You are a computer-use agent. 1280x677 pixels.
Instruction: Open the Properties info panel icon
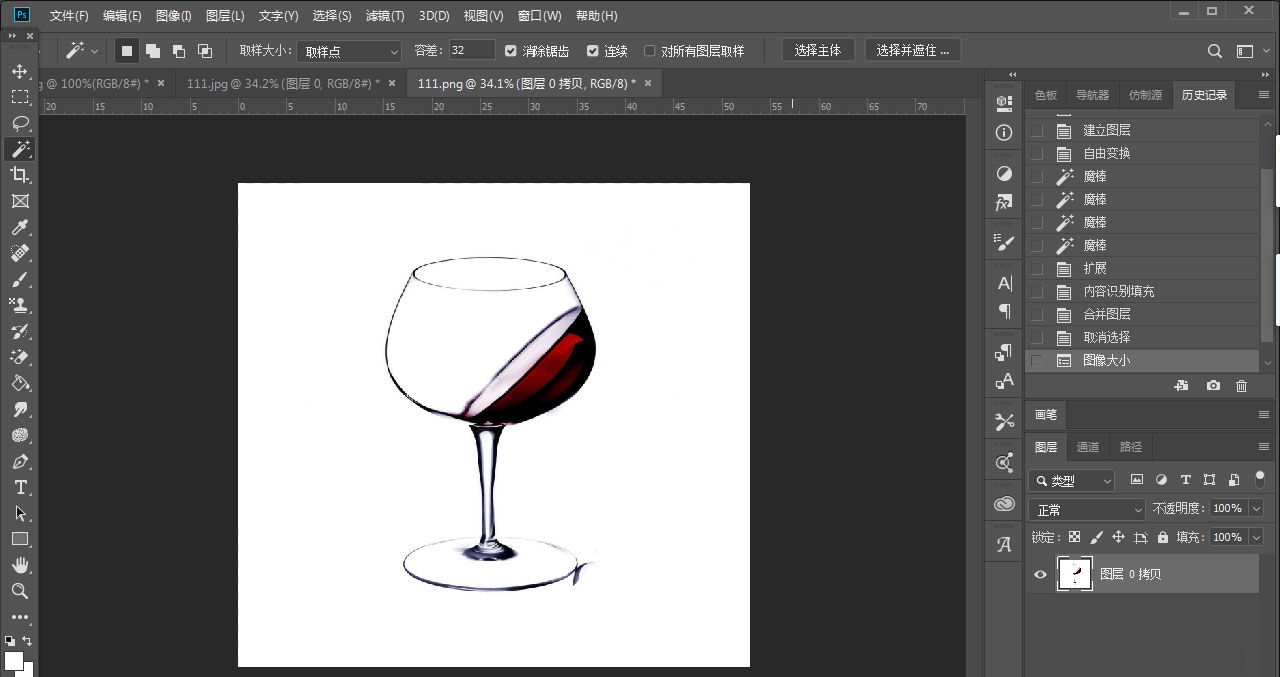tap(1005, 132)
